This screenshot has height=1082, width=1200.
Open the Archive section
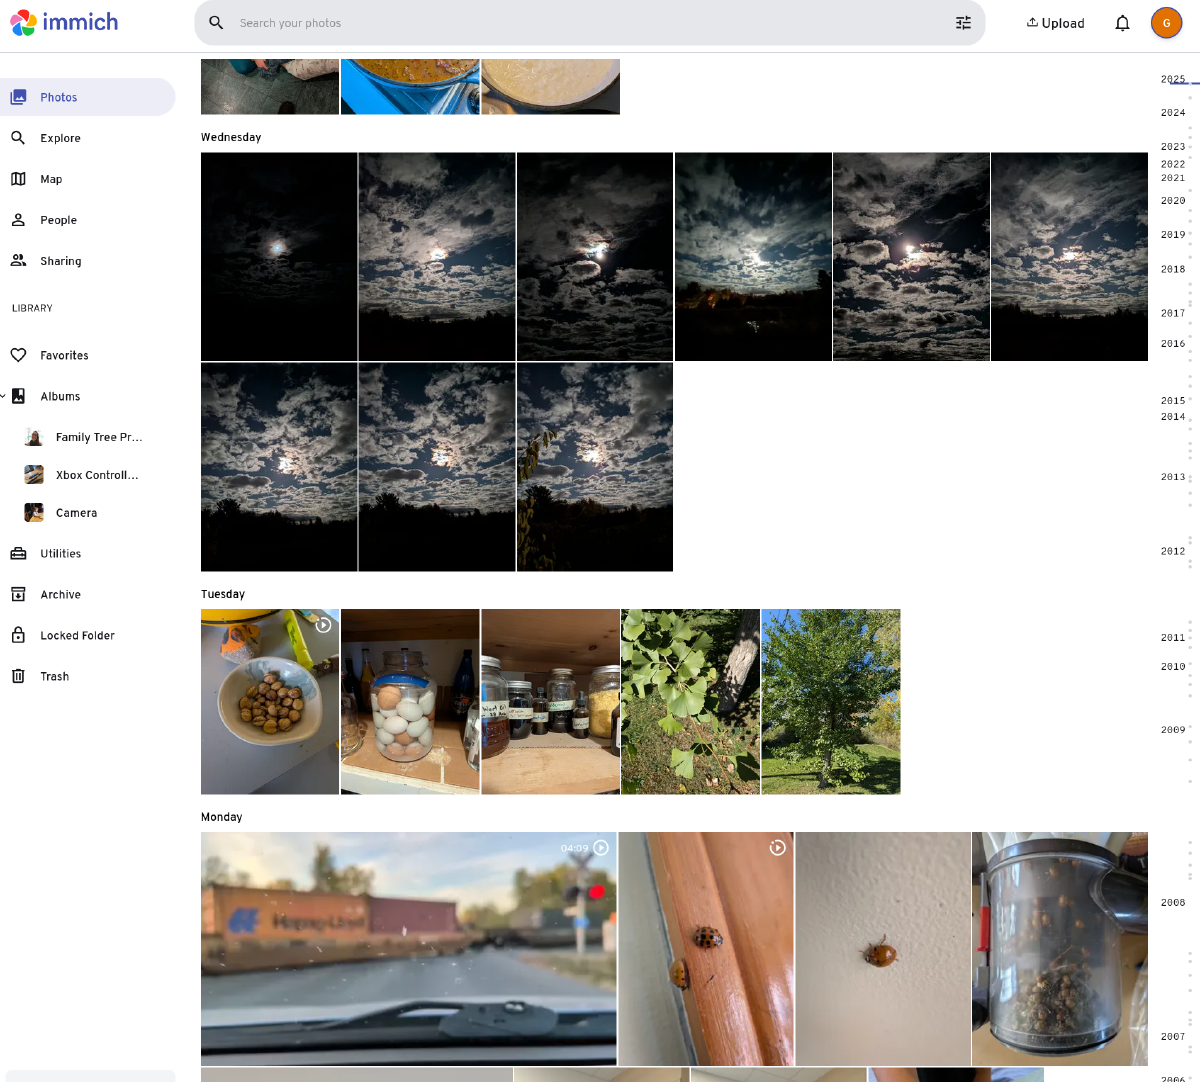coord(60,594)
